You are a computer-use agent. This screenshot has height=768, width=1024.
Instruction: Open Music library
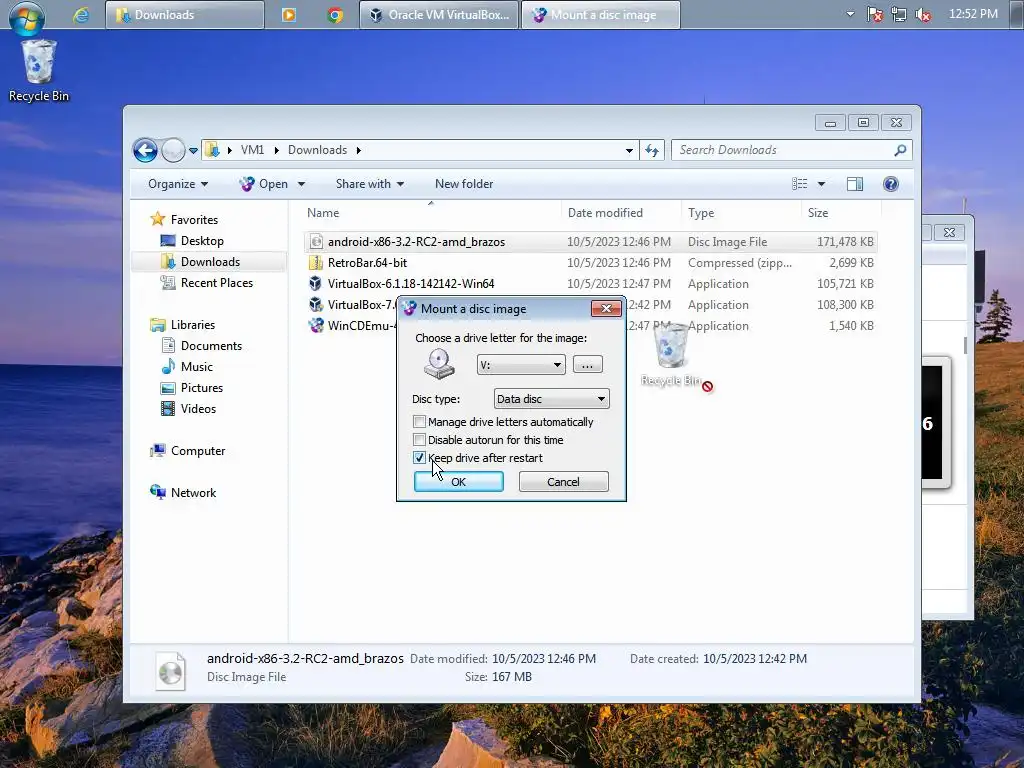click(197, 366)
